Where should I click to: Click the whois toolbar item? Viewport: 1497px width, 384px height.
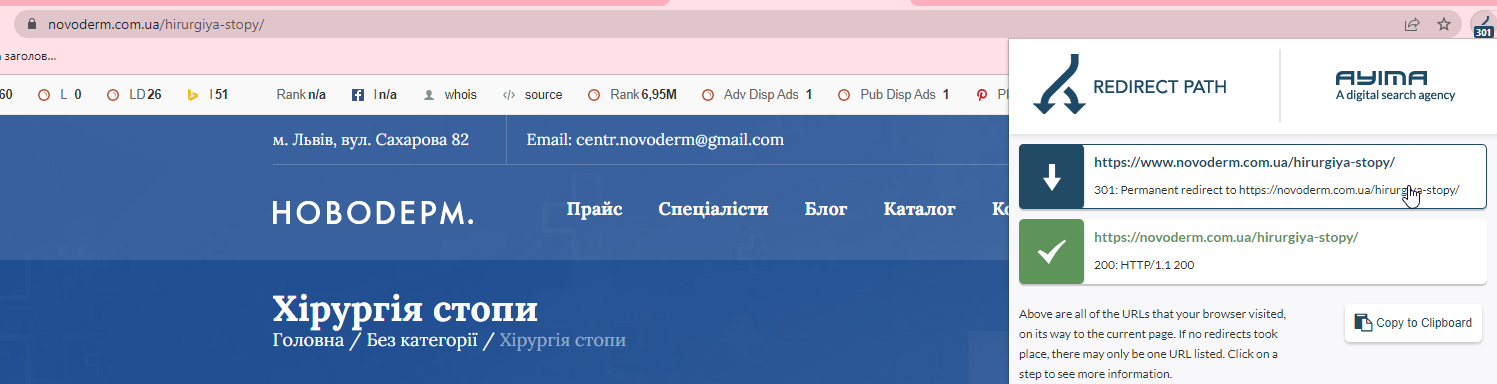(x=450, y=95)
